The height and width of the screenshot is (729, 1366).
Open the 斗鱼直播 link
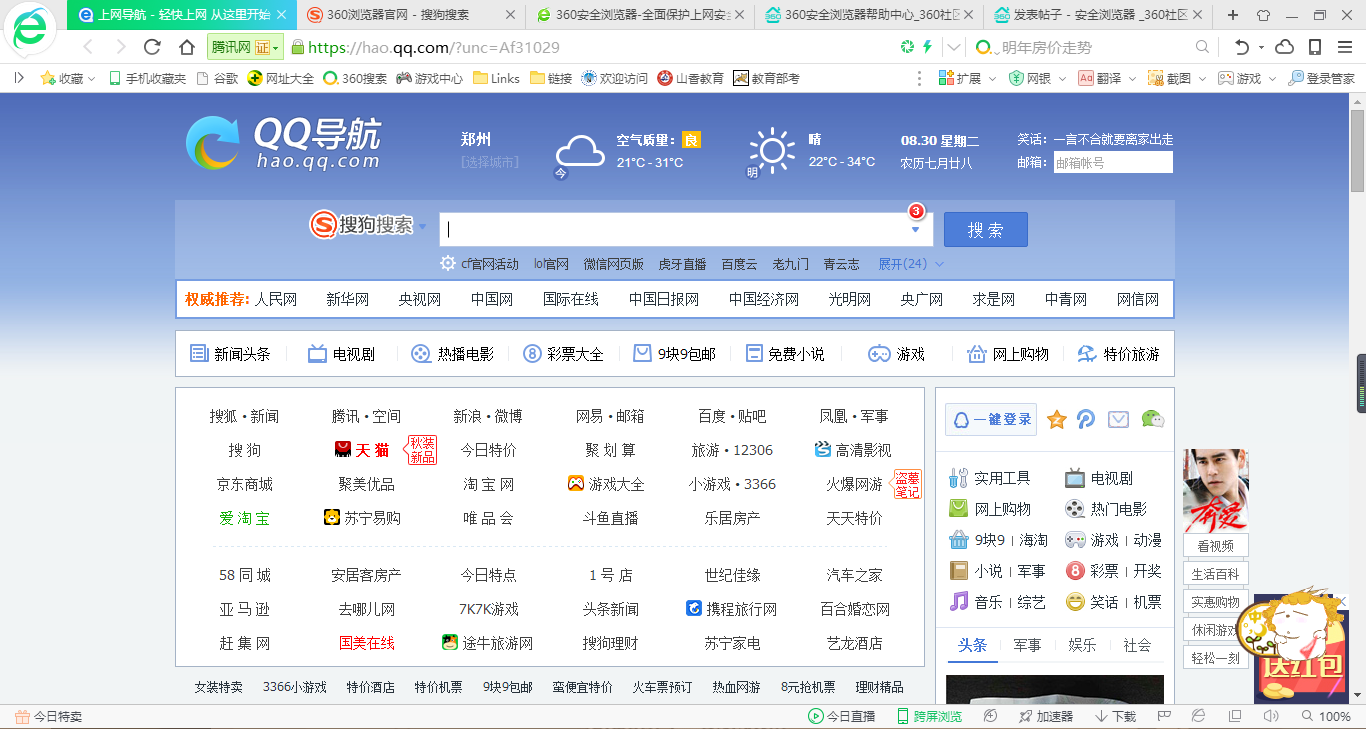pyautogui.click(x=611, y=518)
